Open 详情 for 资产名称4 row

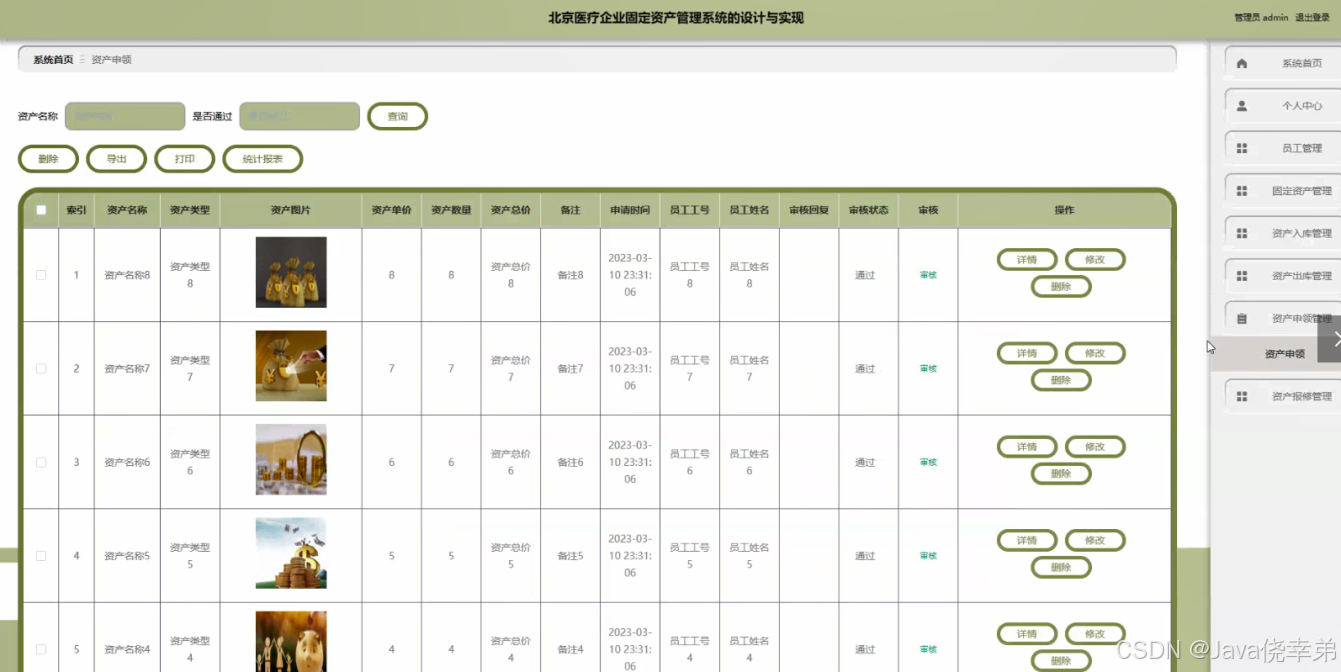coord(1027,634)
